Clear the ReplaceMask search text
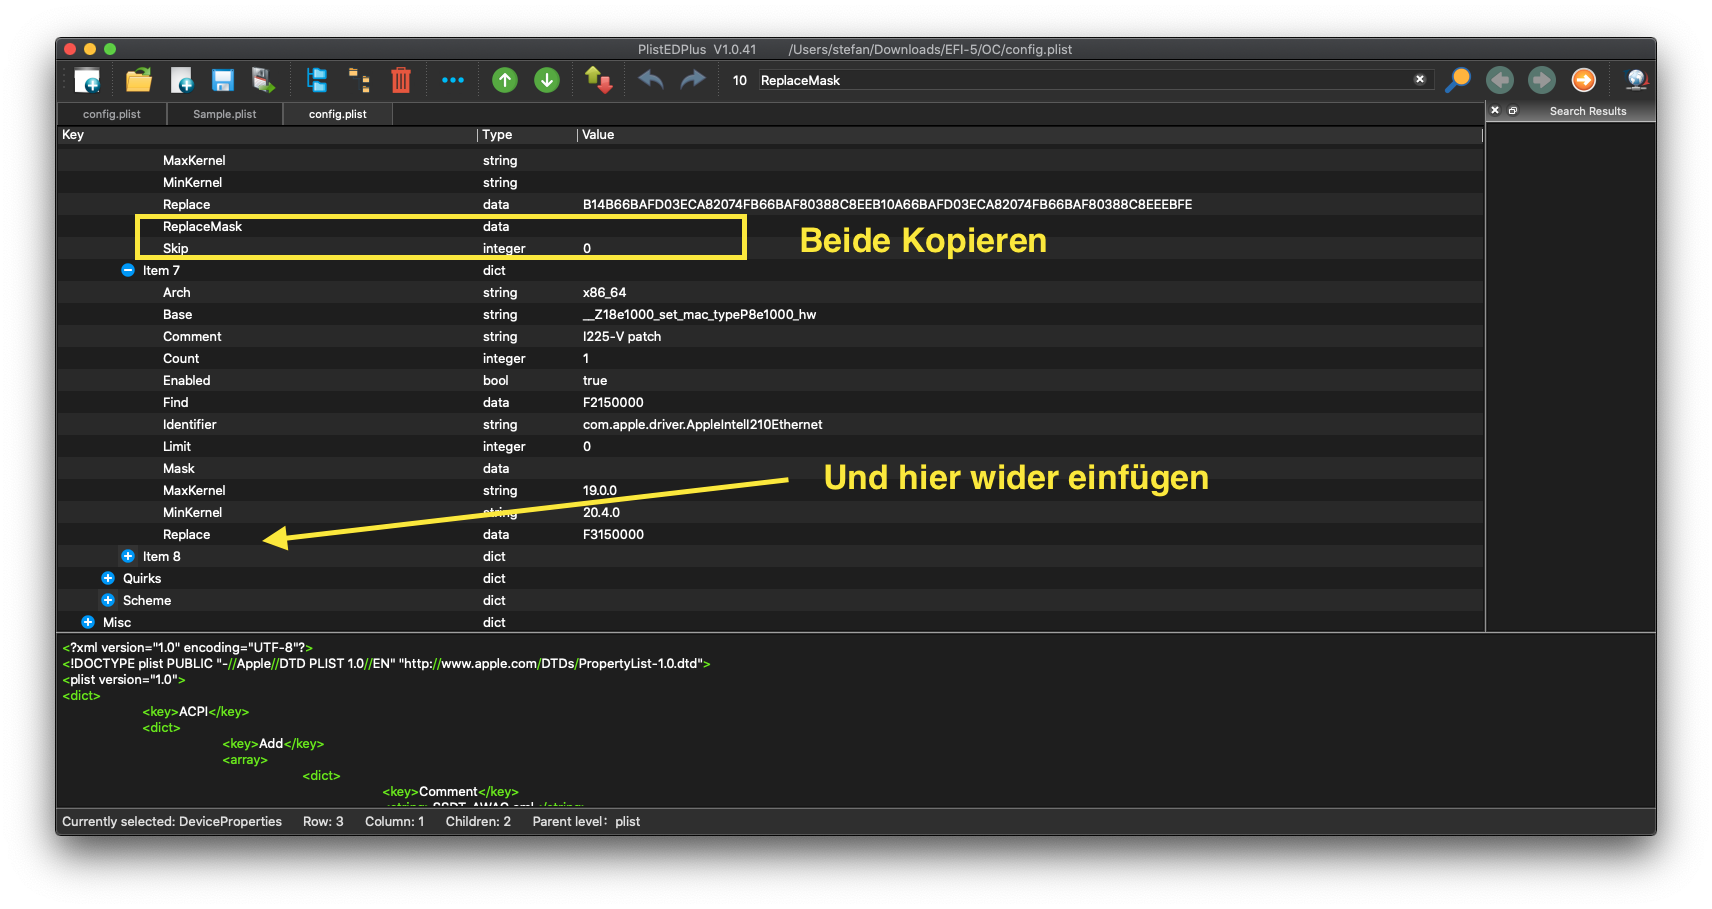This screenshot has height=909, width=1712. click(x=1419, y=80)
